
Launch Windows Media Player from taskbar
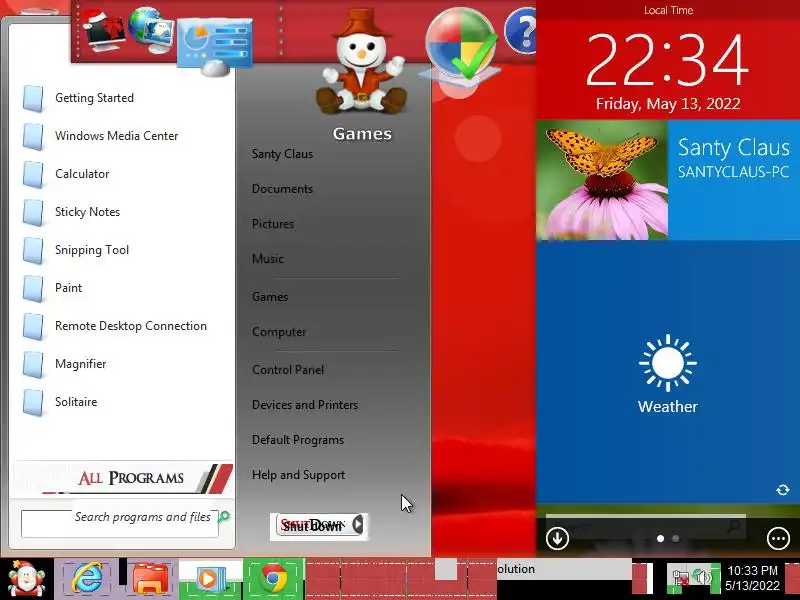tap(210, 580)
